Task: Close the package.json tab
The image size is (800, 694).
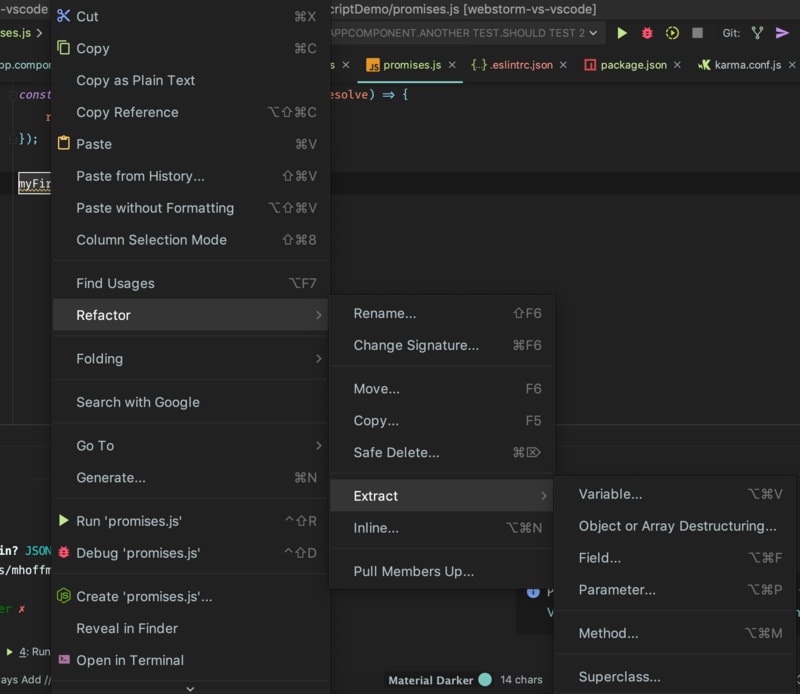Action: [x=677, y=65]
